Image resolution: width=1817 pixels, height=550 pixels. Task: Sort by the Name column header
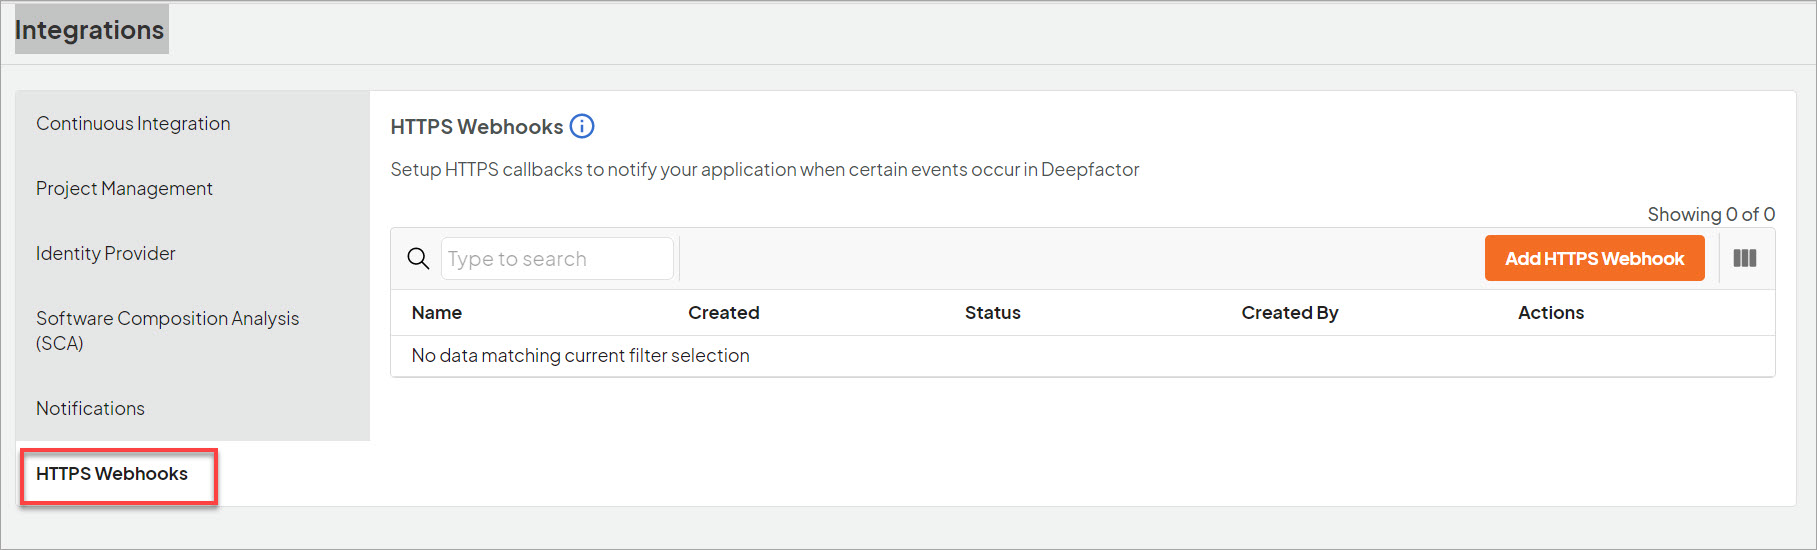[437, 312]
